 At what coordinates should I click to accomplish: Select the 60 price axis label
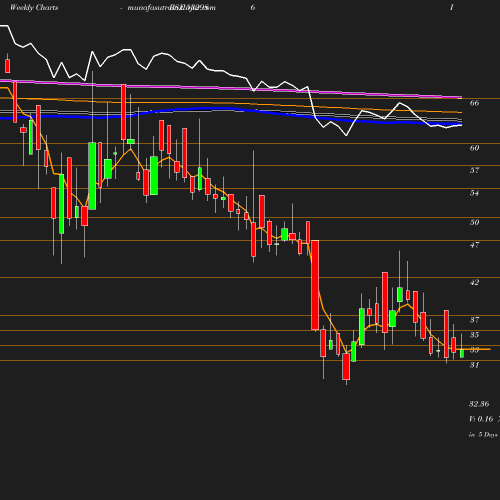click(474, 148)
